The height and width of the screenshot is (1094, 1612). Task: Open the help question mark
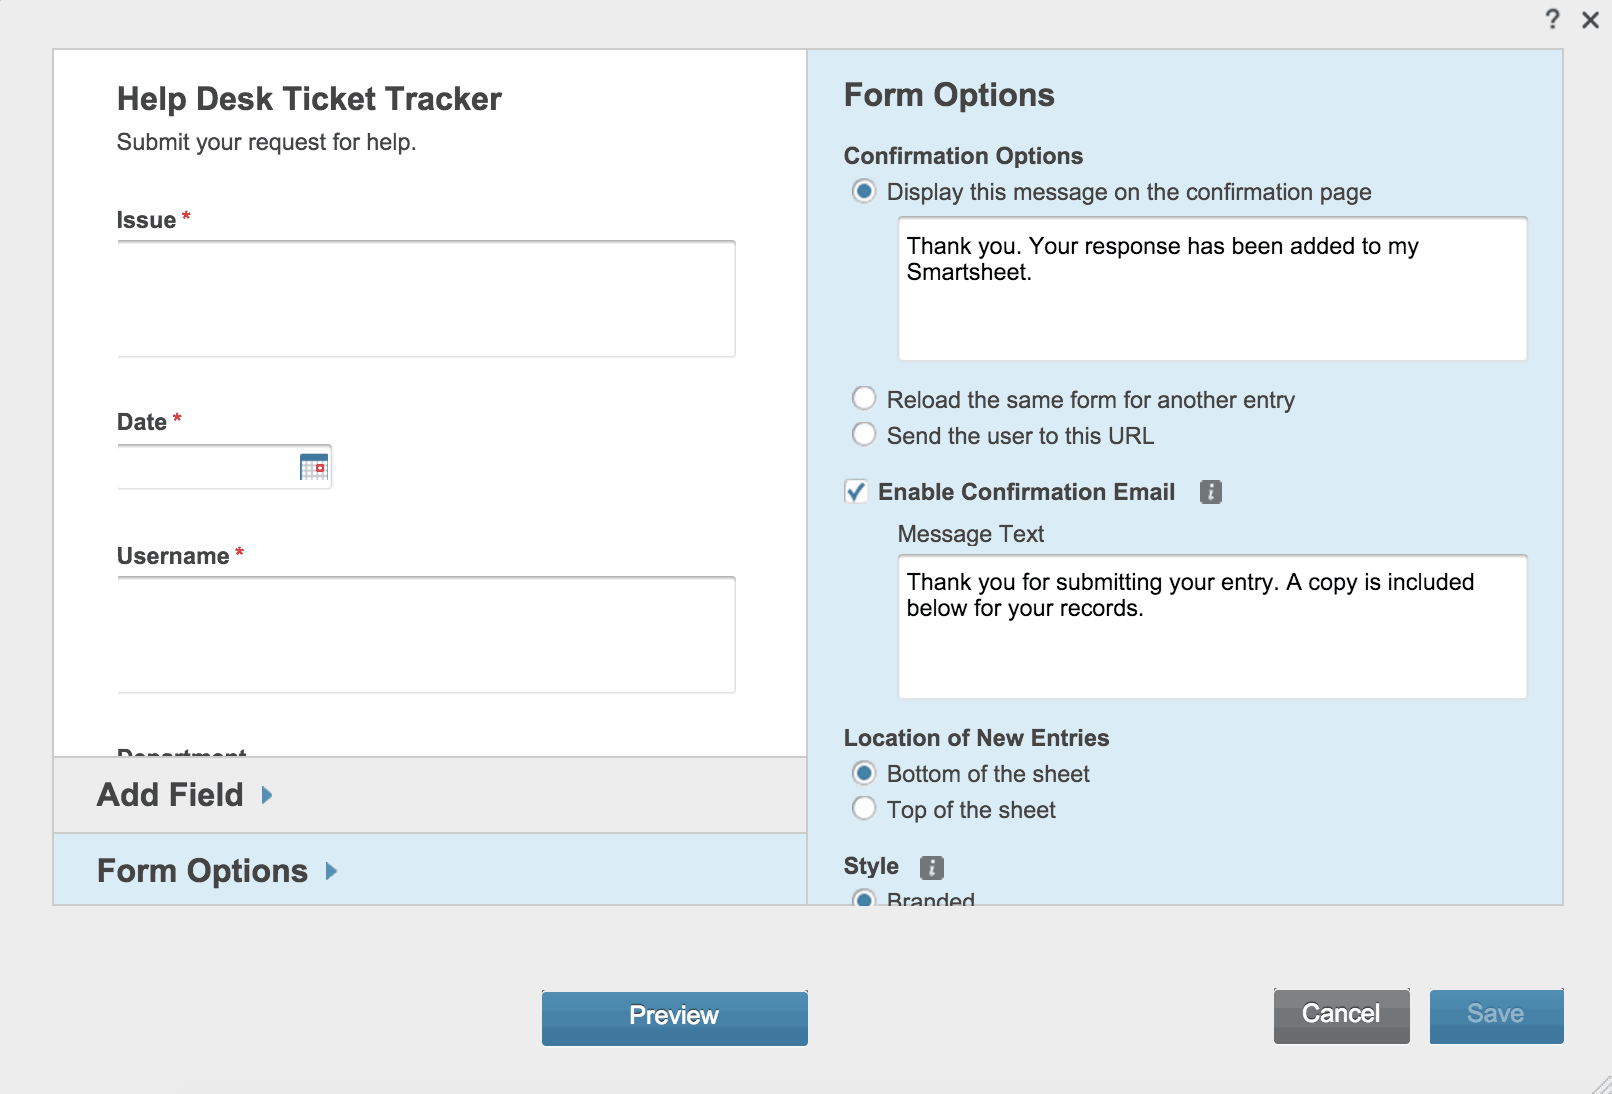pos(1552,19)
